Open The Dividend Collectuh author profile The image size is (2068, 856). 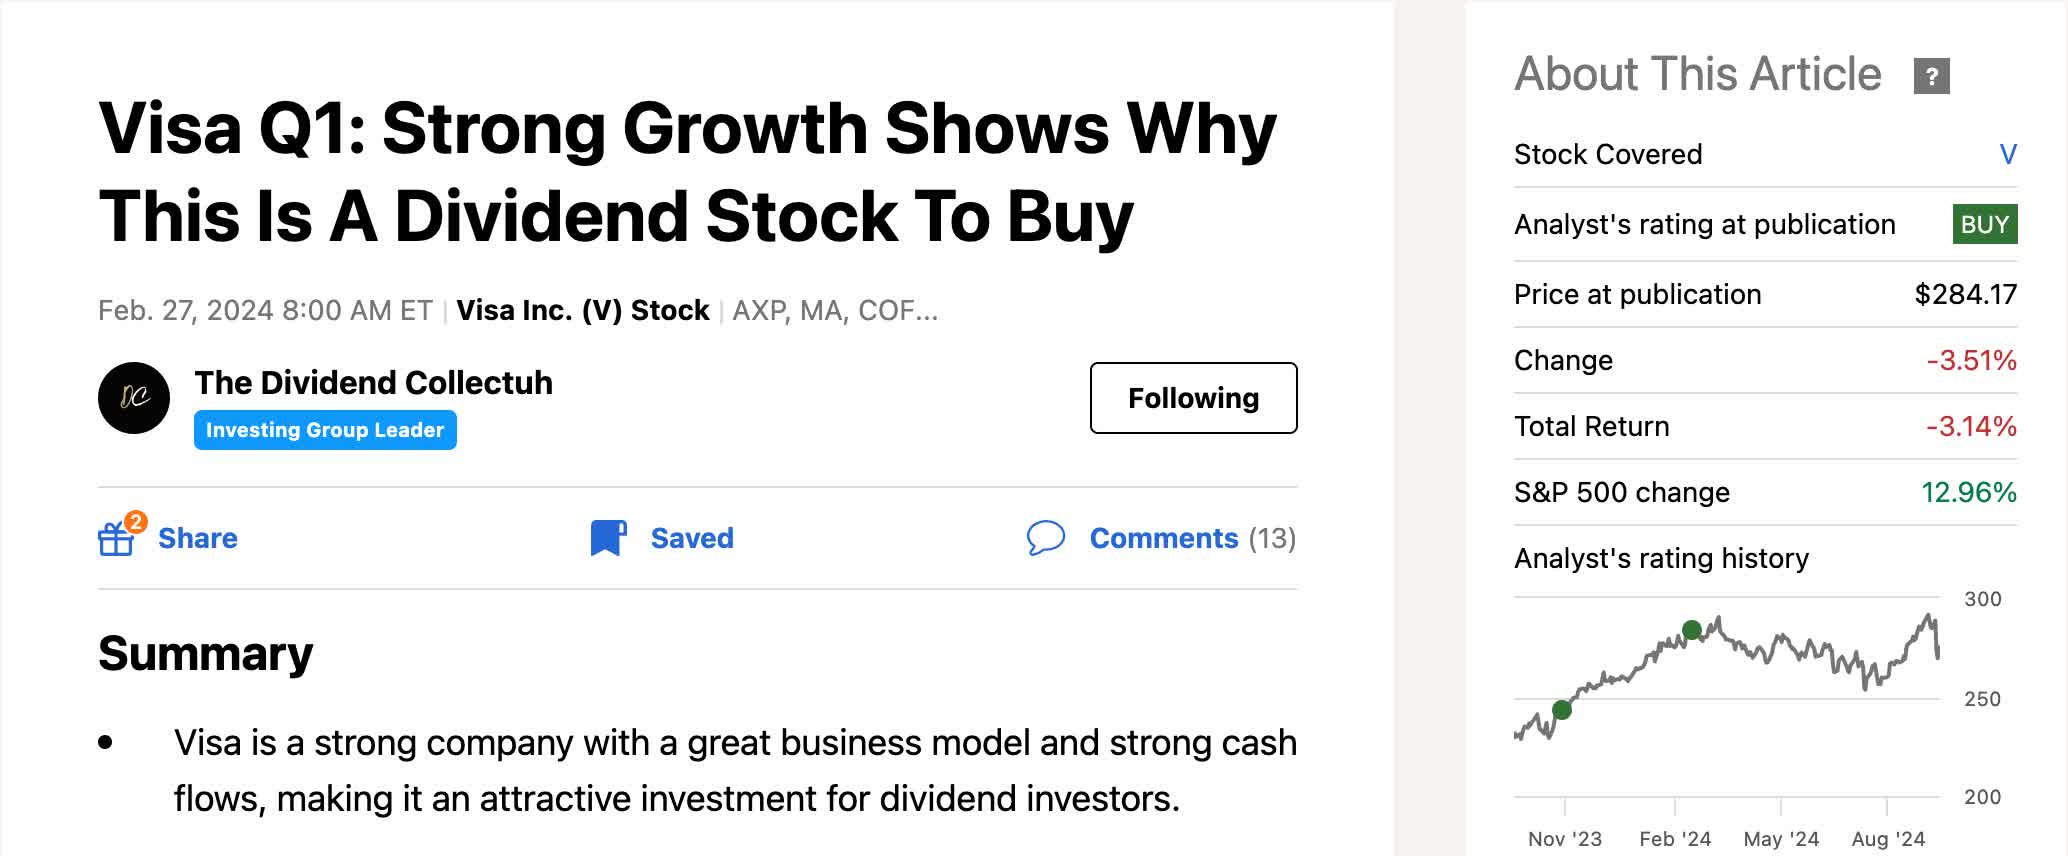point(373,383)
